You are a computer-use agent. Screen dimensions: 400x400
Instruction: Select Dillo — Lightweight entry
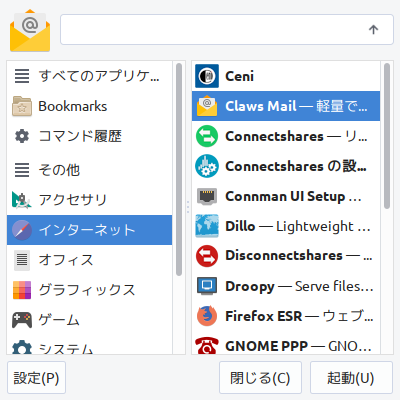point(286,226)
